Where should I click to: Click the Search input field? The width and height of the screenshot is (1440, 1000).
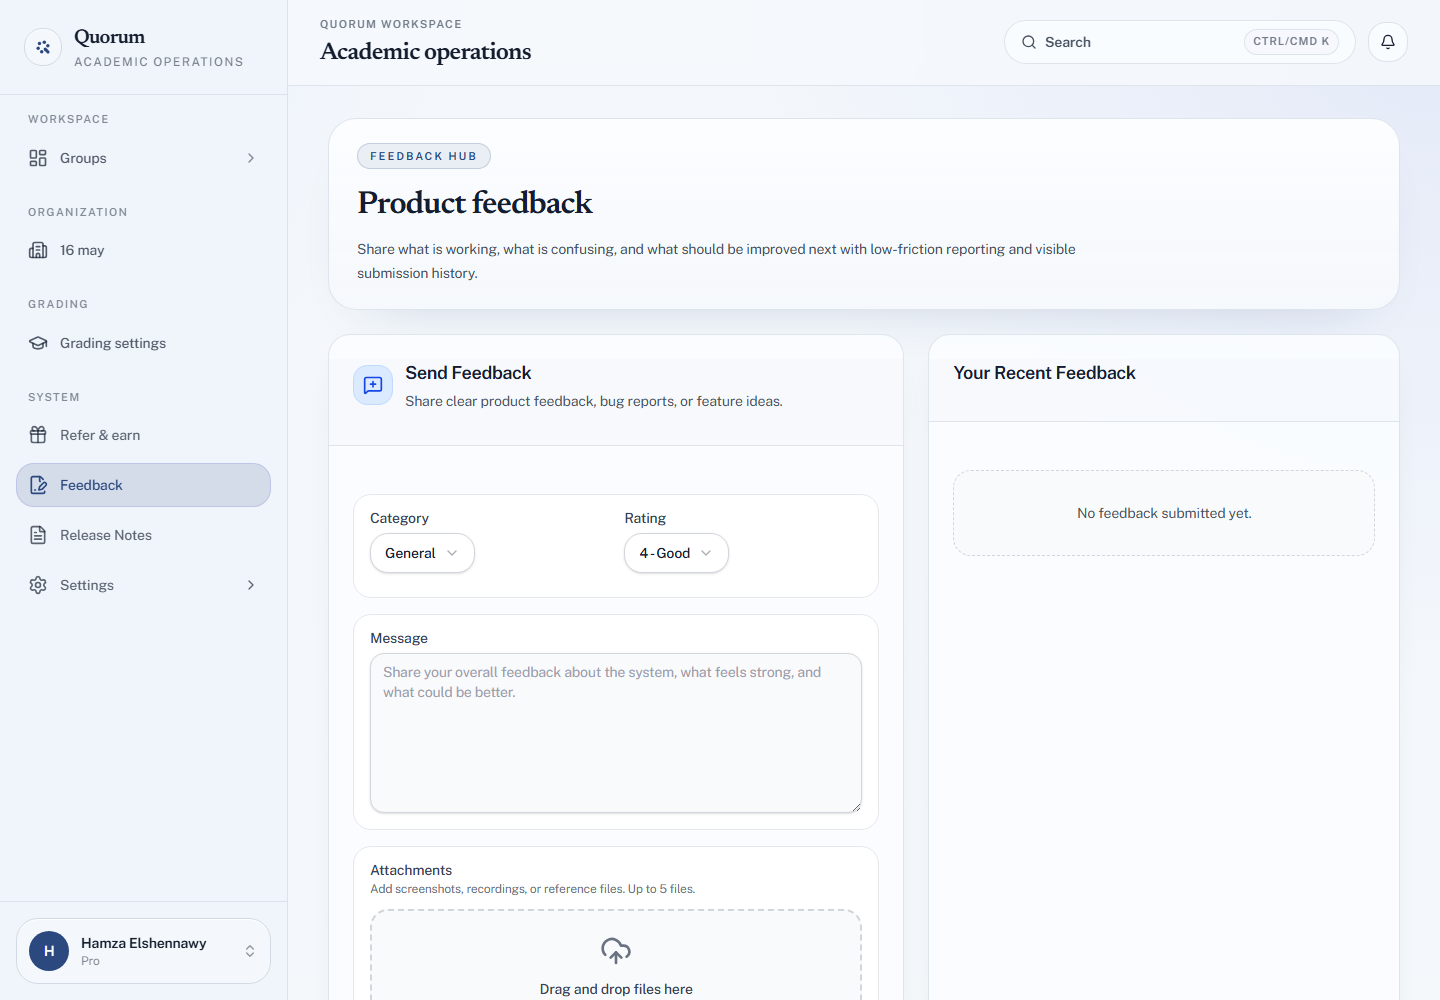1179,42
